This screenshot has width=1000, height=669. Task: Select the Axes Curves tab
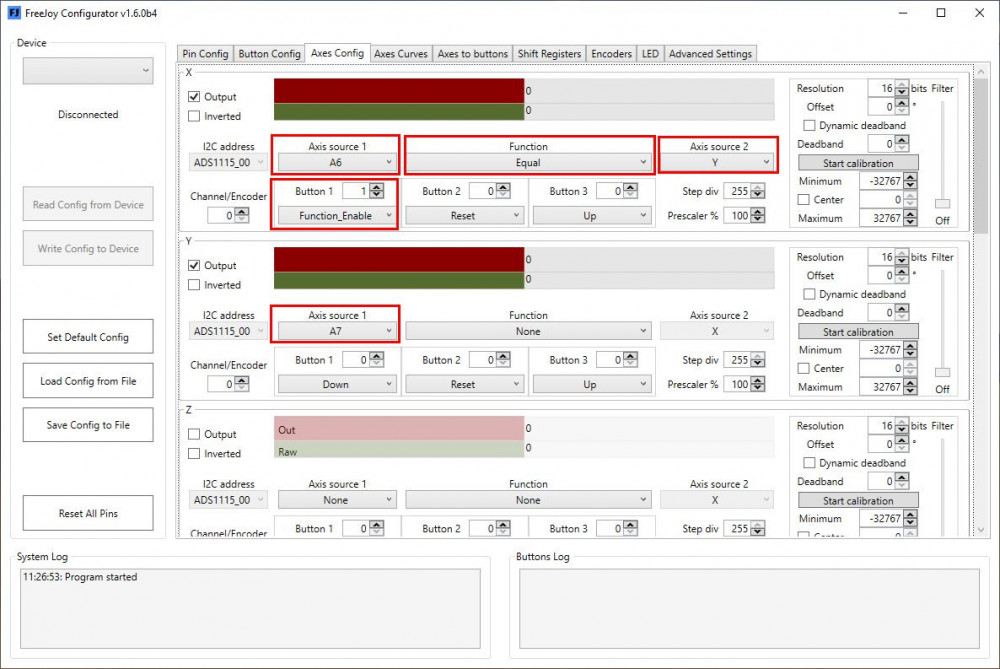pyautogui.click(x=401, y=54)
